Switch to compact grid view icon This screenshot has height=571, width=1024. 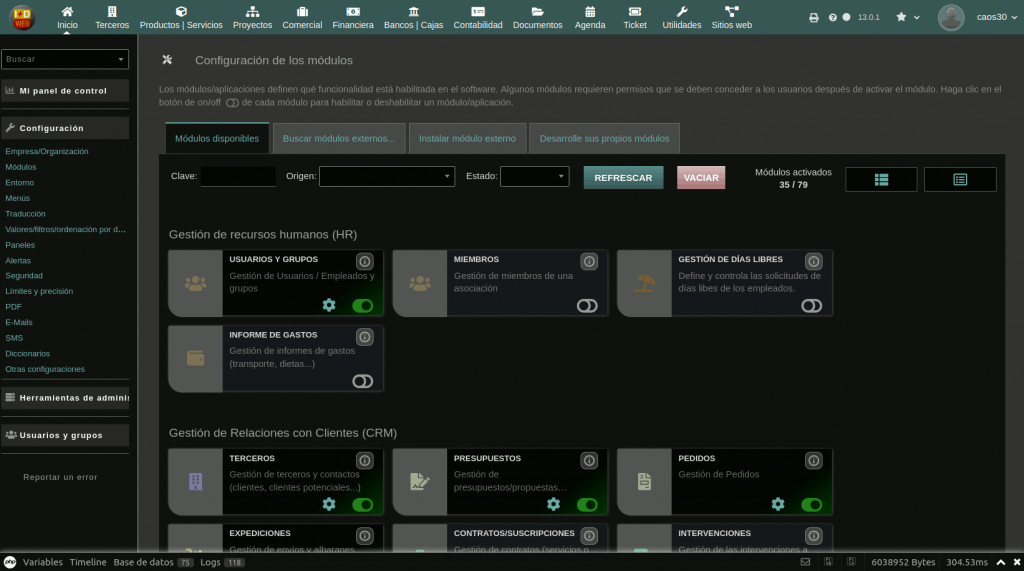[881, 179]
